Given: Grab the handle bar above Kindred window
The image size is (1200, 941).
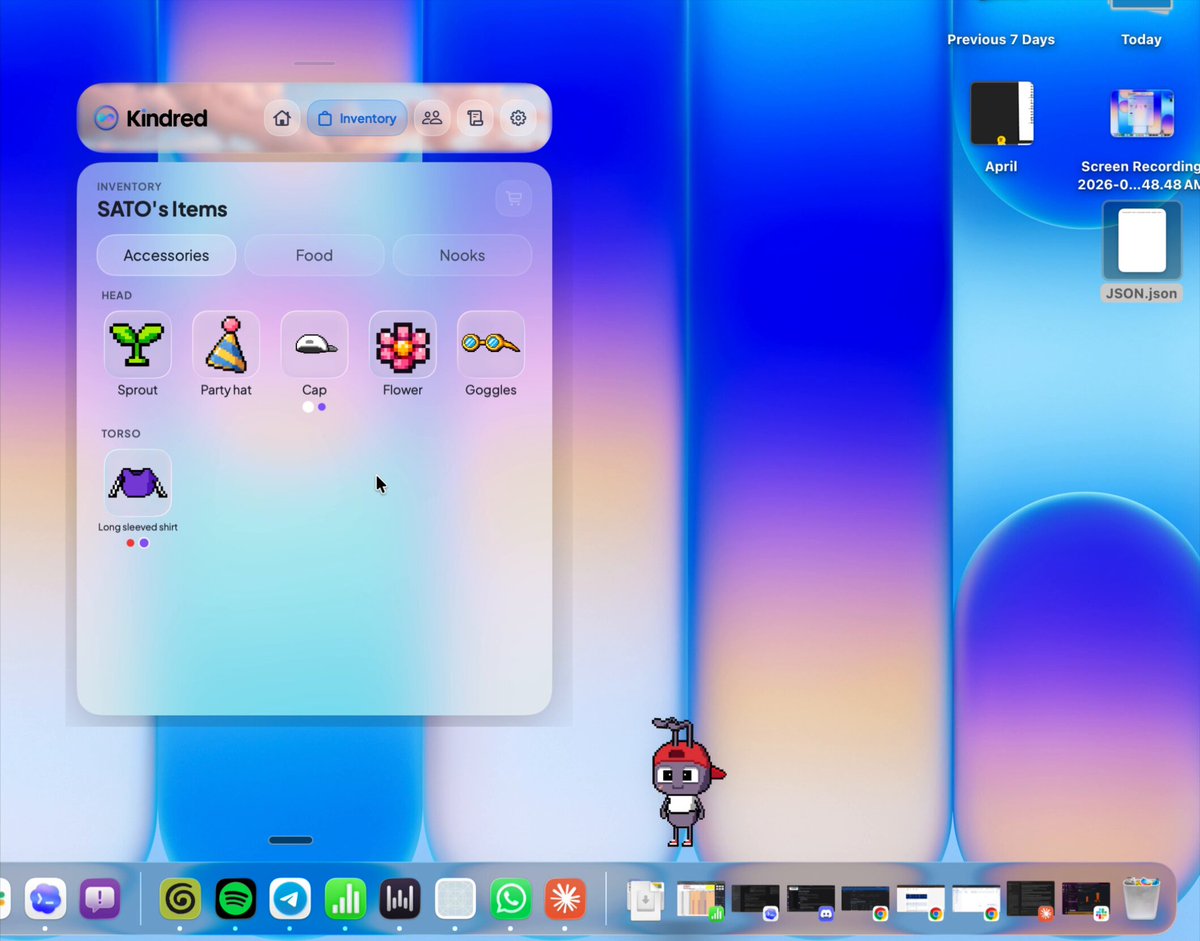Looking at the screenshot, I should (x=314, y=64).
